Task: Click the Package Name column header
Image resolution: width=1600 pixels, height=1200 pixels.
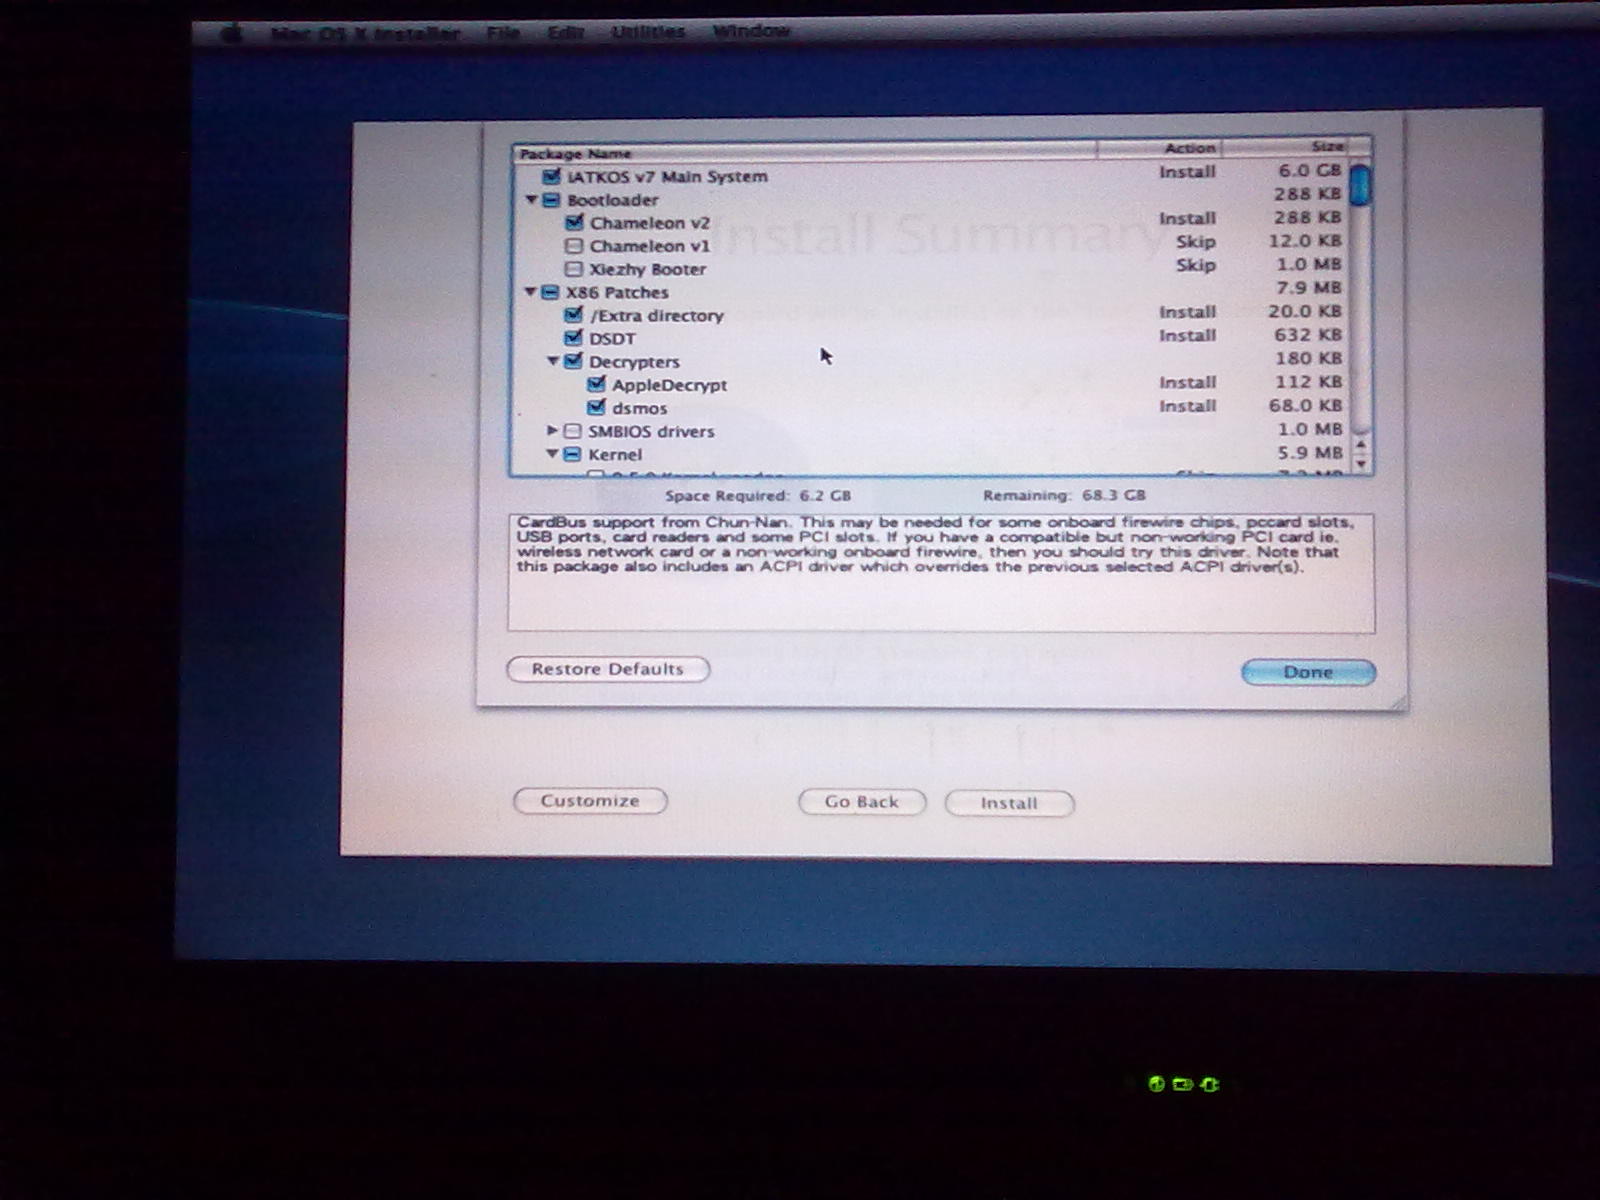Action: pyautogui.click(x=804, y=153)
